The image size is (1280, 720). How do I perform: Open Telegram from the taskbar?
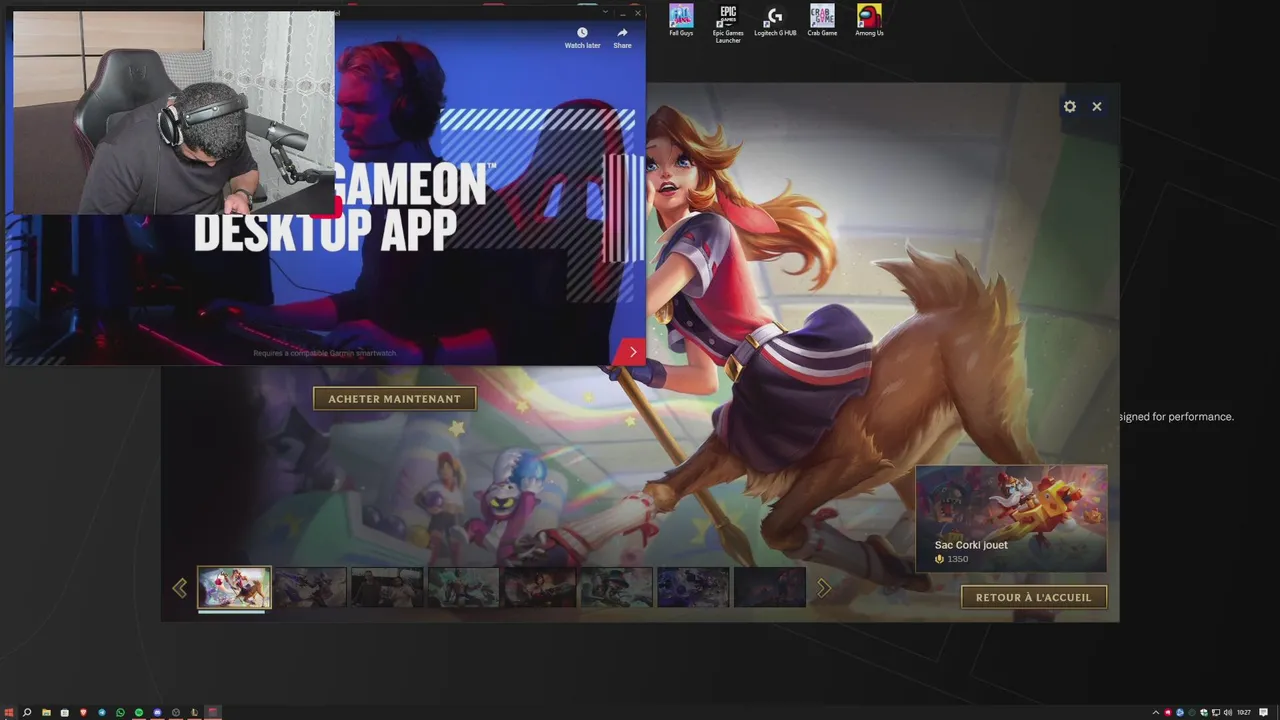(x=102, y=712)
